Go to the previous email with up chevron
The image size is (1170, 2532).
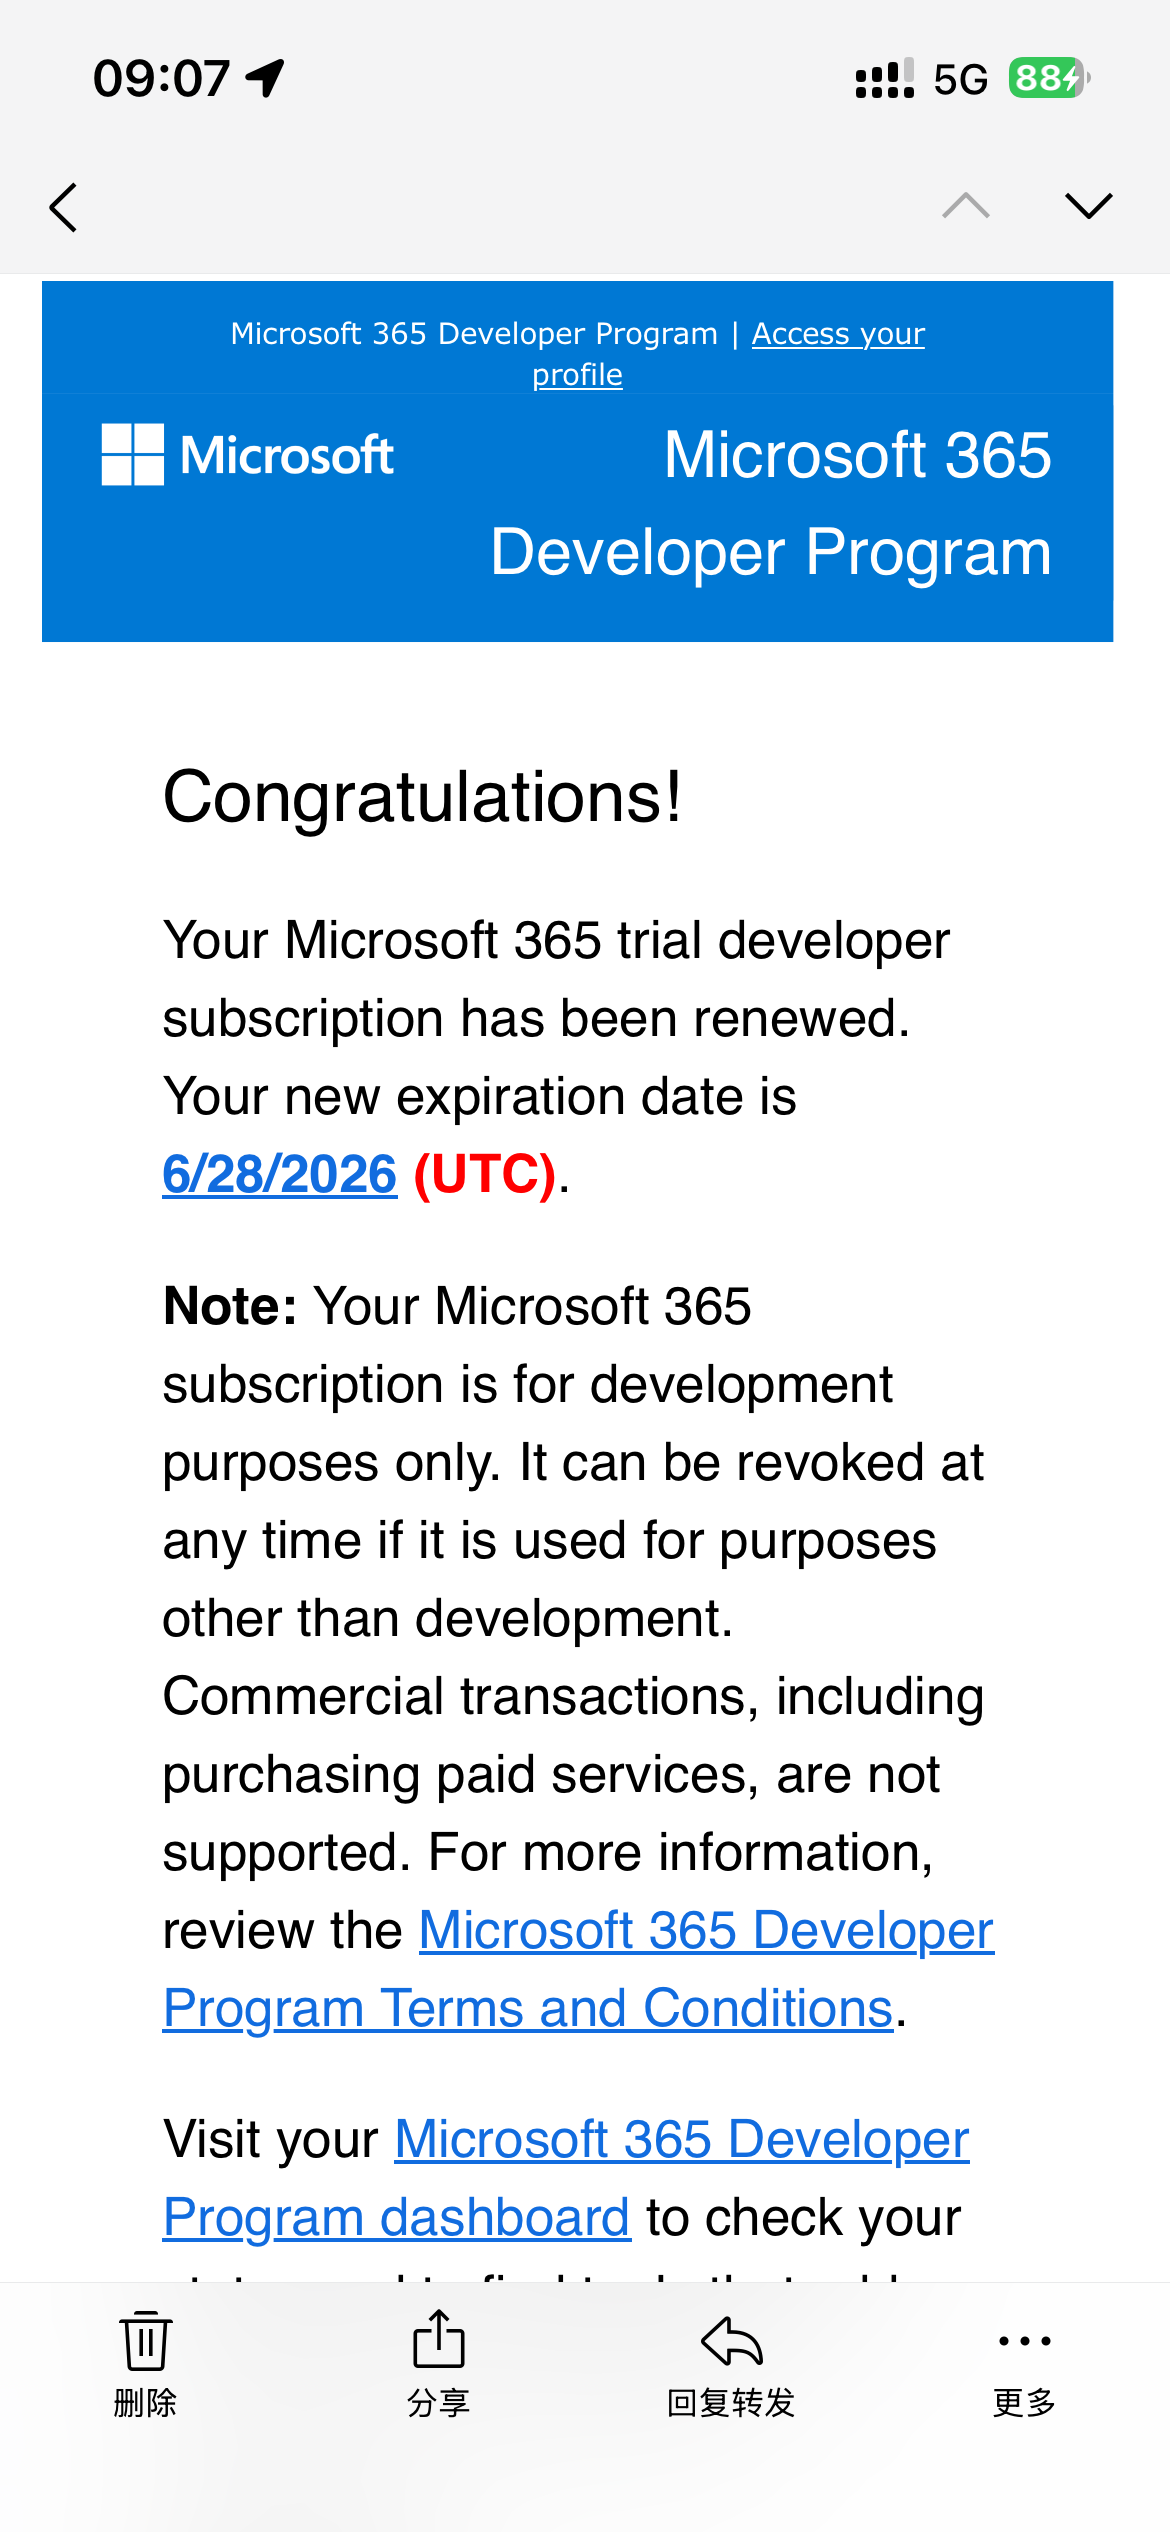pos(966,206)
